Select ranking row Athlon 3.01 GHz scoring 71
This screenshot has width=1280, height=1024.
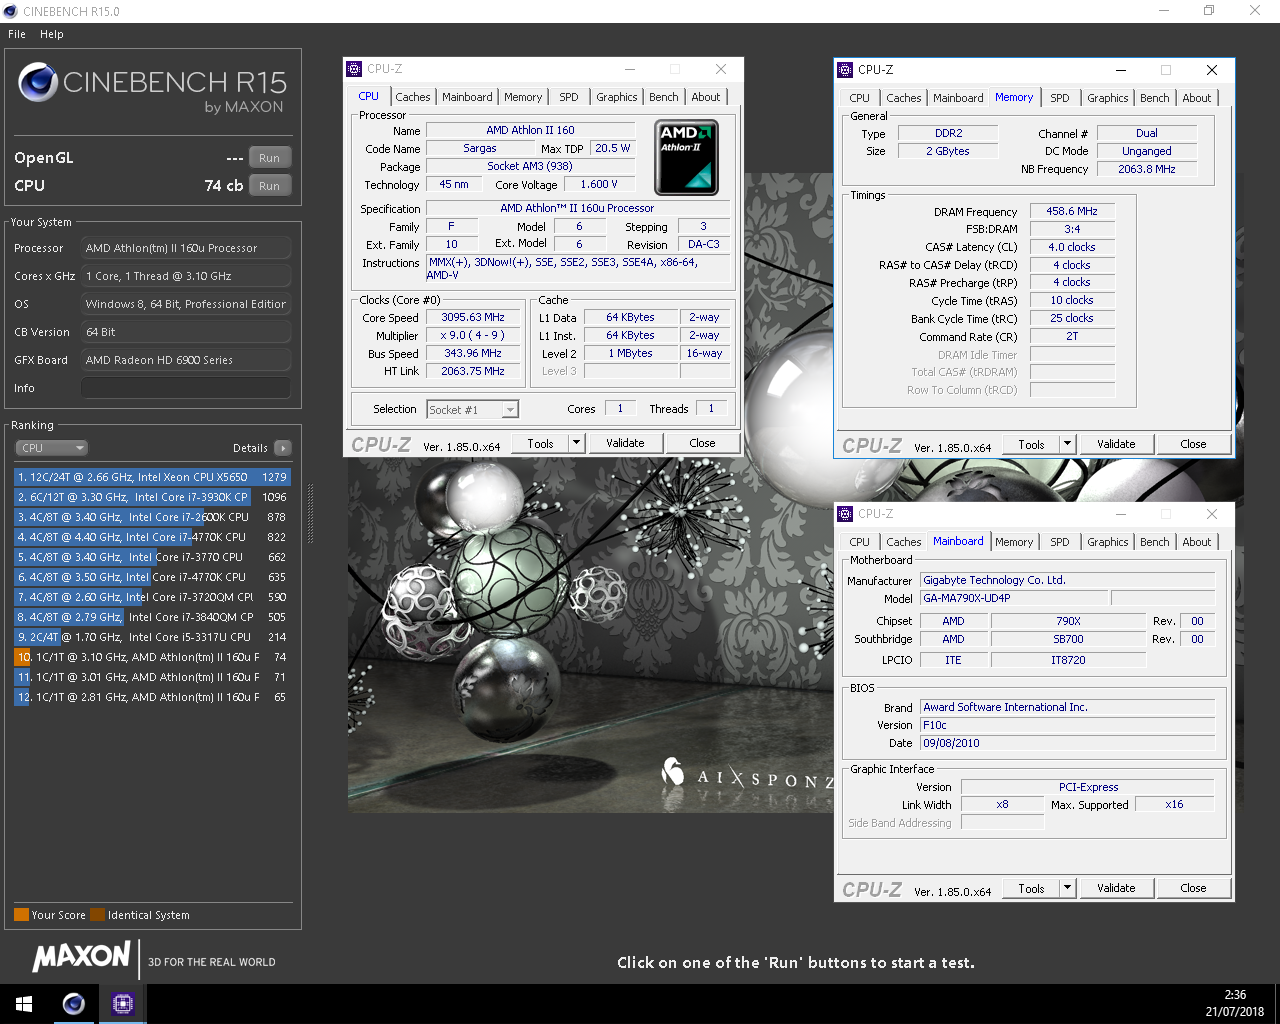pos(152,677)
